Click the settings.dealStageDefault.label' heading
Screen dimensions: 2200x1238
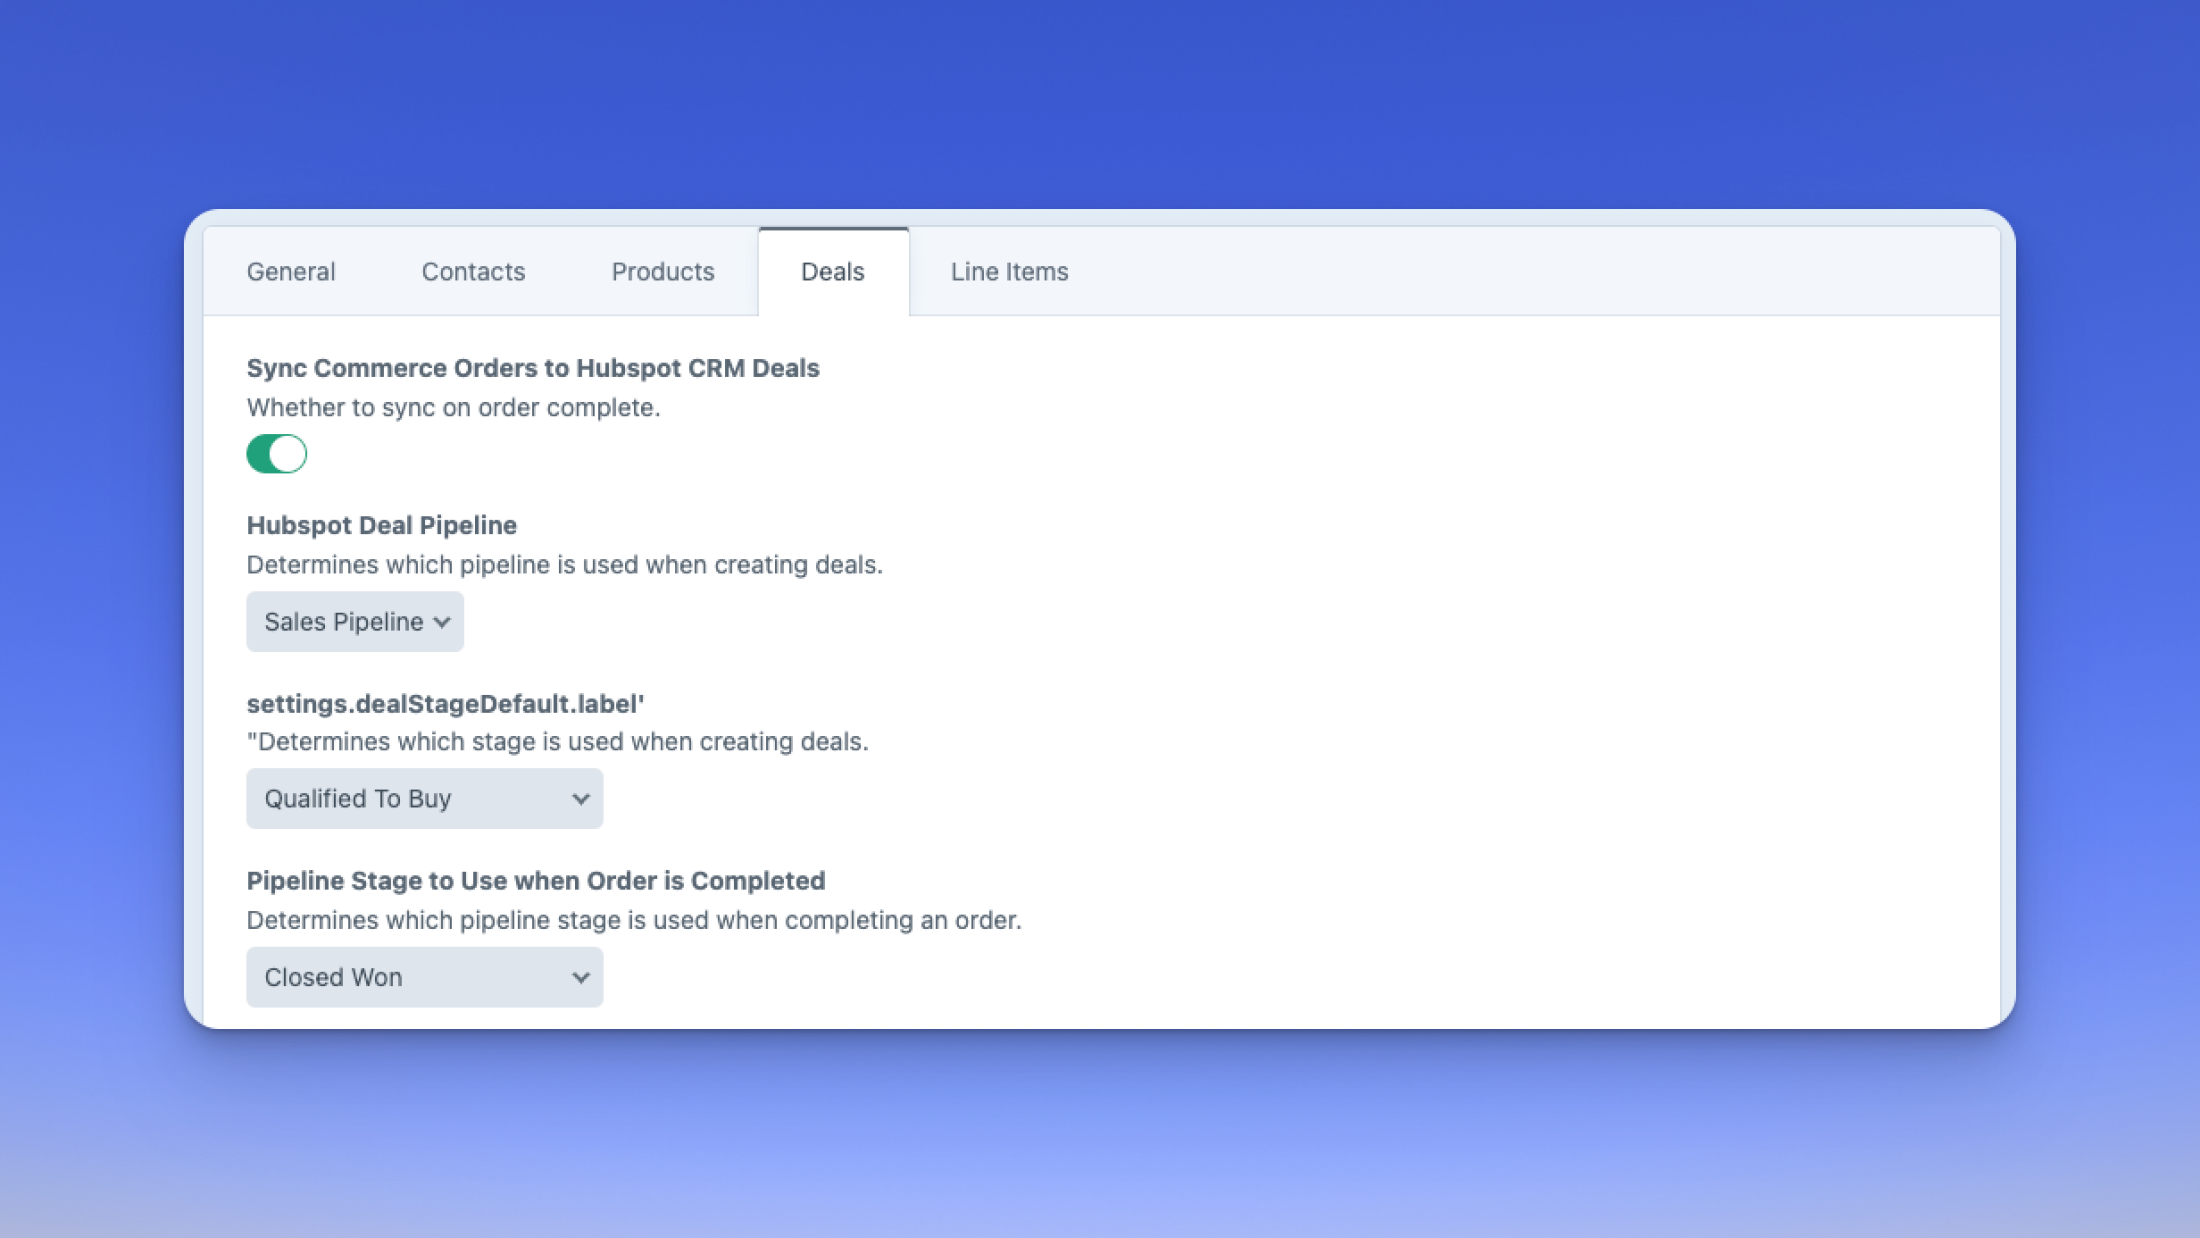445,704
